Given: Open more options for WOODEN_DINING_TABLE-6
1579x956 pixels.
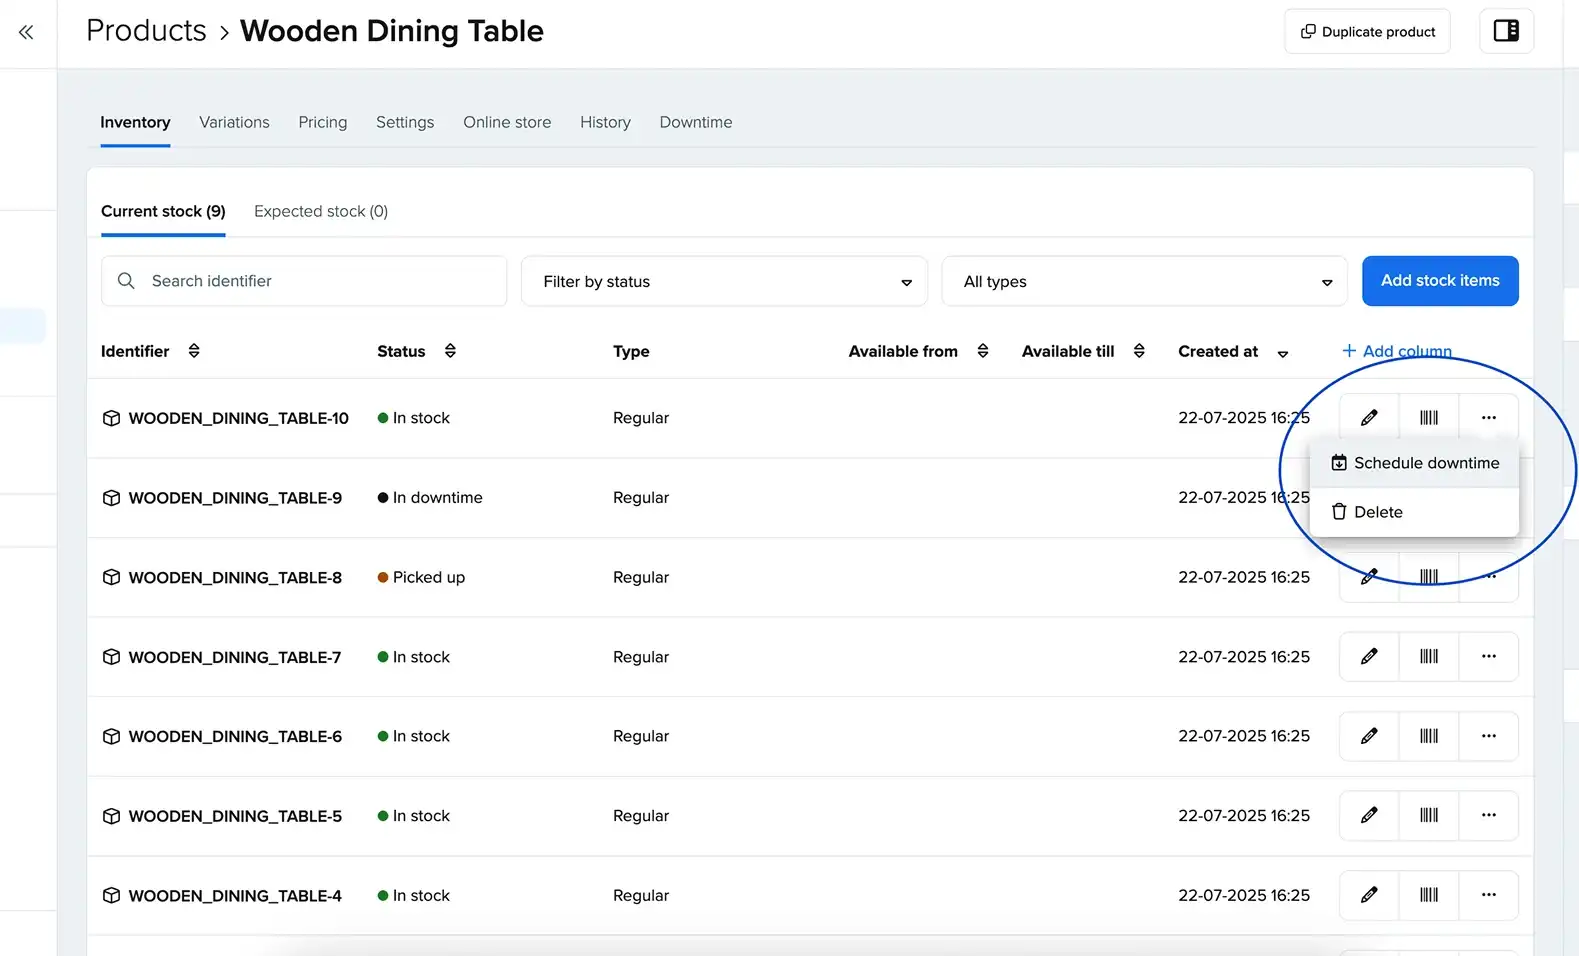Looking at the screenshot, I should click(1488, 736).
